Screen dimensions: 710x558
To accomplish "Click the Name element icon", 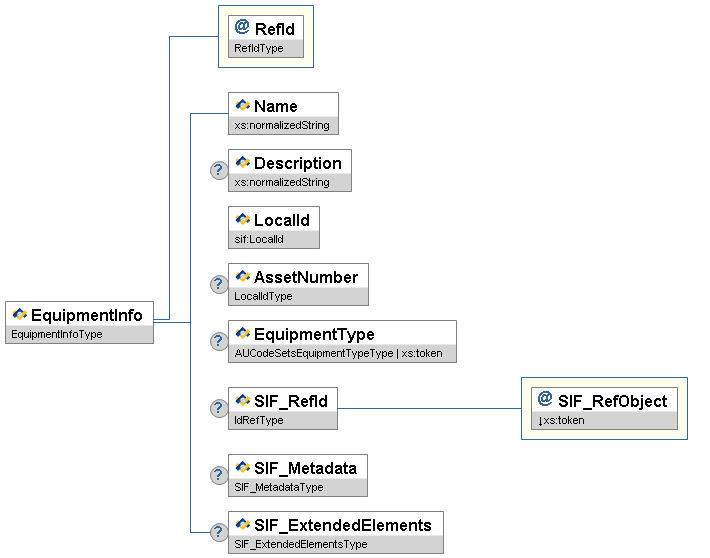I will point(242,105).
